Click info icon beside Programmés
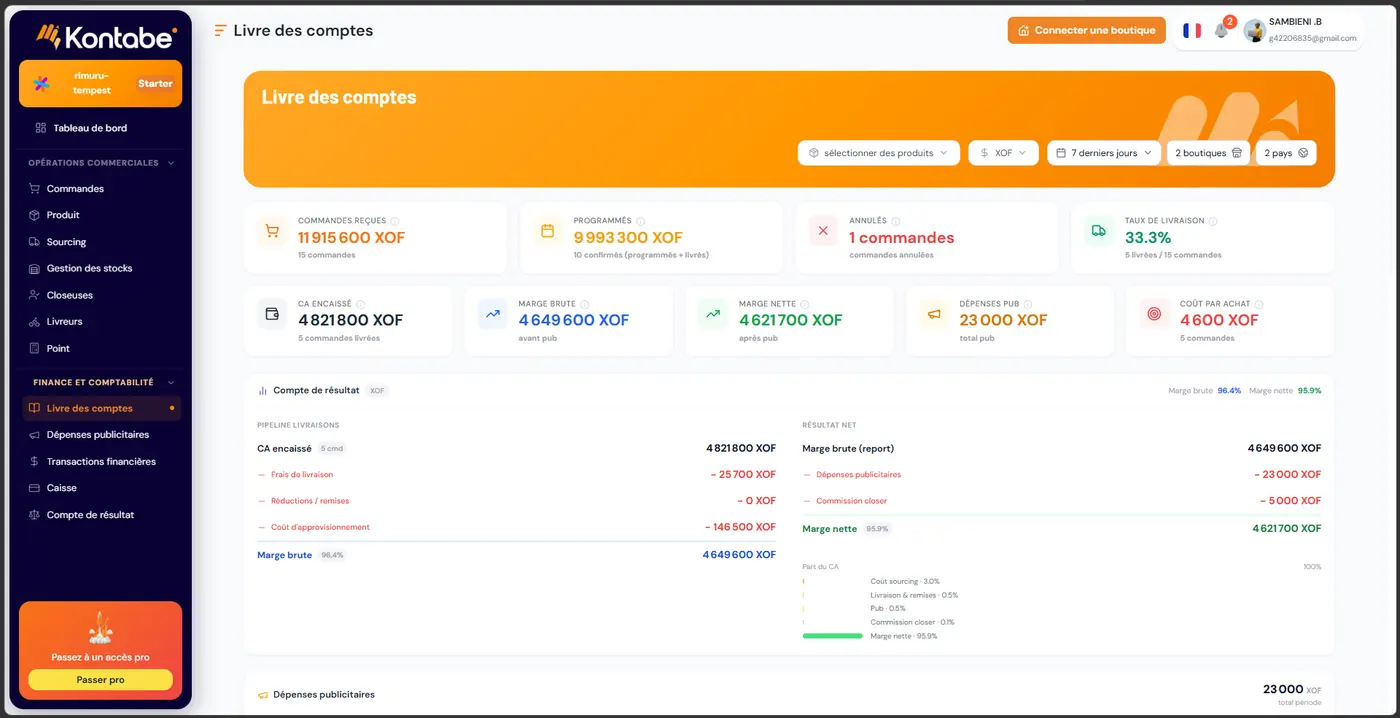This screenshot has width=1400, height=718. 640,221
